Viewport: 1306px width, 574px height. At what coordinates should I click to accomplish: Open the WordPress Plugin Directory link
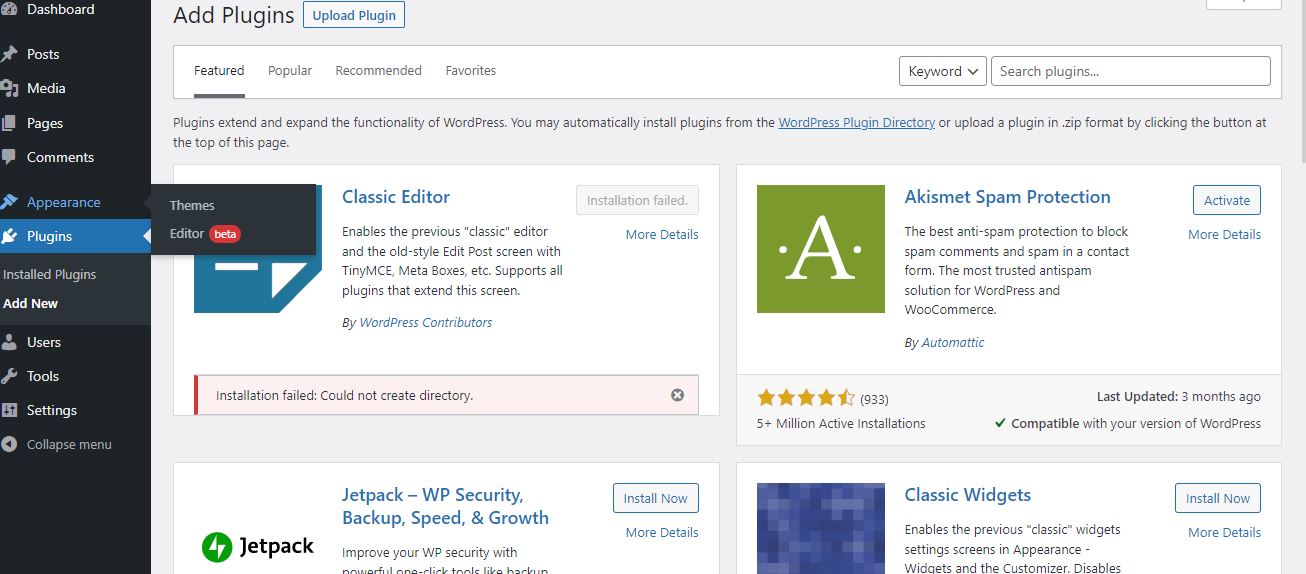[x=857, y=122]
